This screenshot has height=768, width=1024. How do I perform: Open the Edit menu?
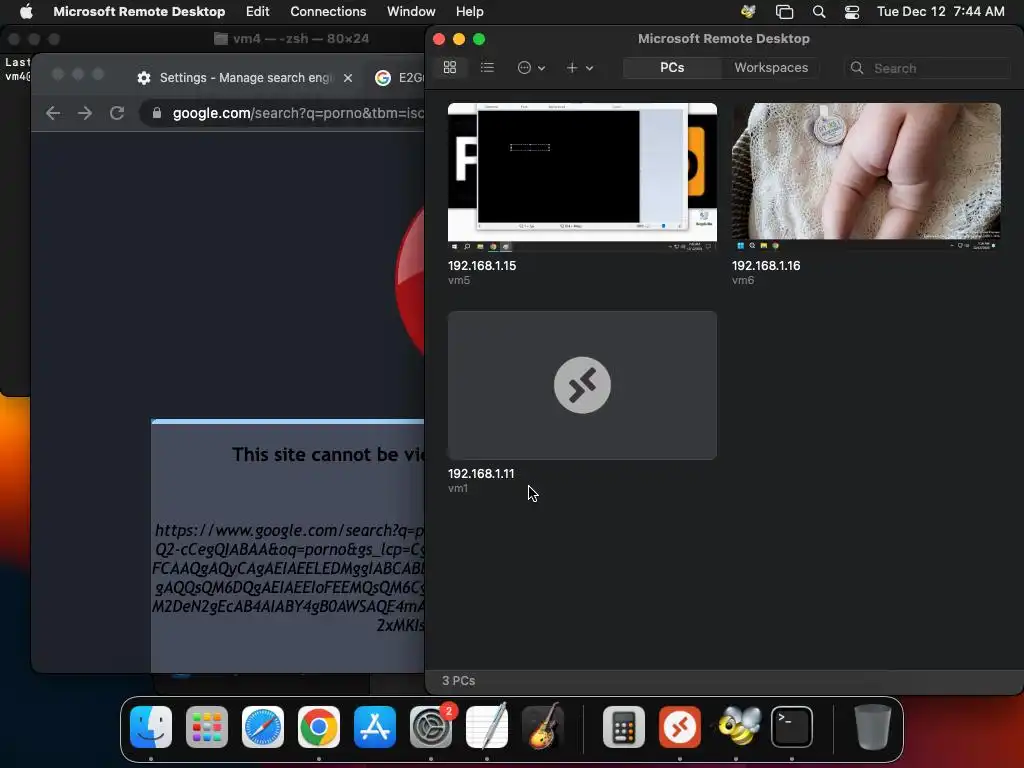[x=257, y=11]
